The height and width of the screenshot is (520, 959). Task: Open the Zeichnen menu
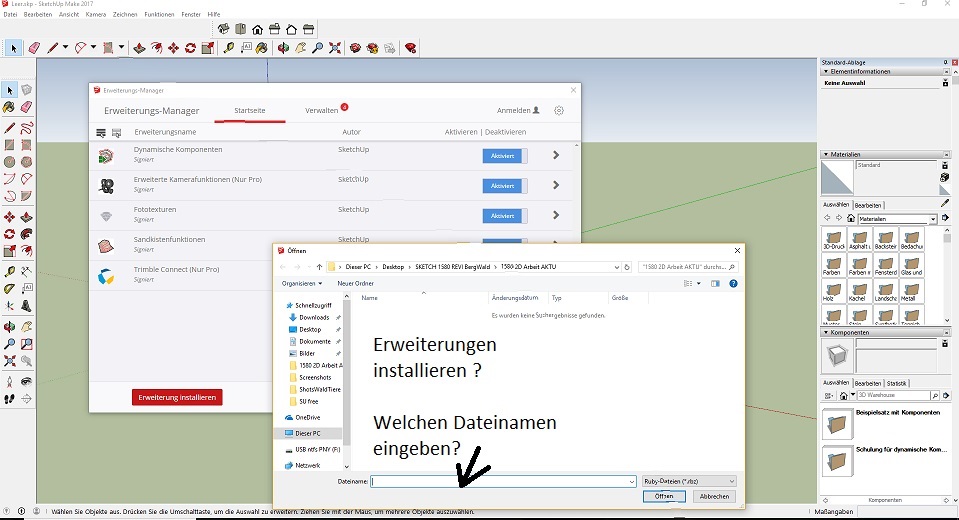click(x=125, y=15)
